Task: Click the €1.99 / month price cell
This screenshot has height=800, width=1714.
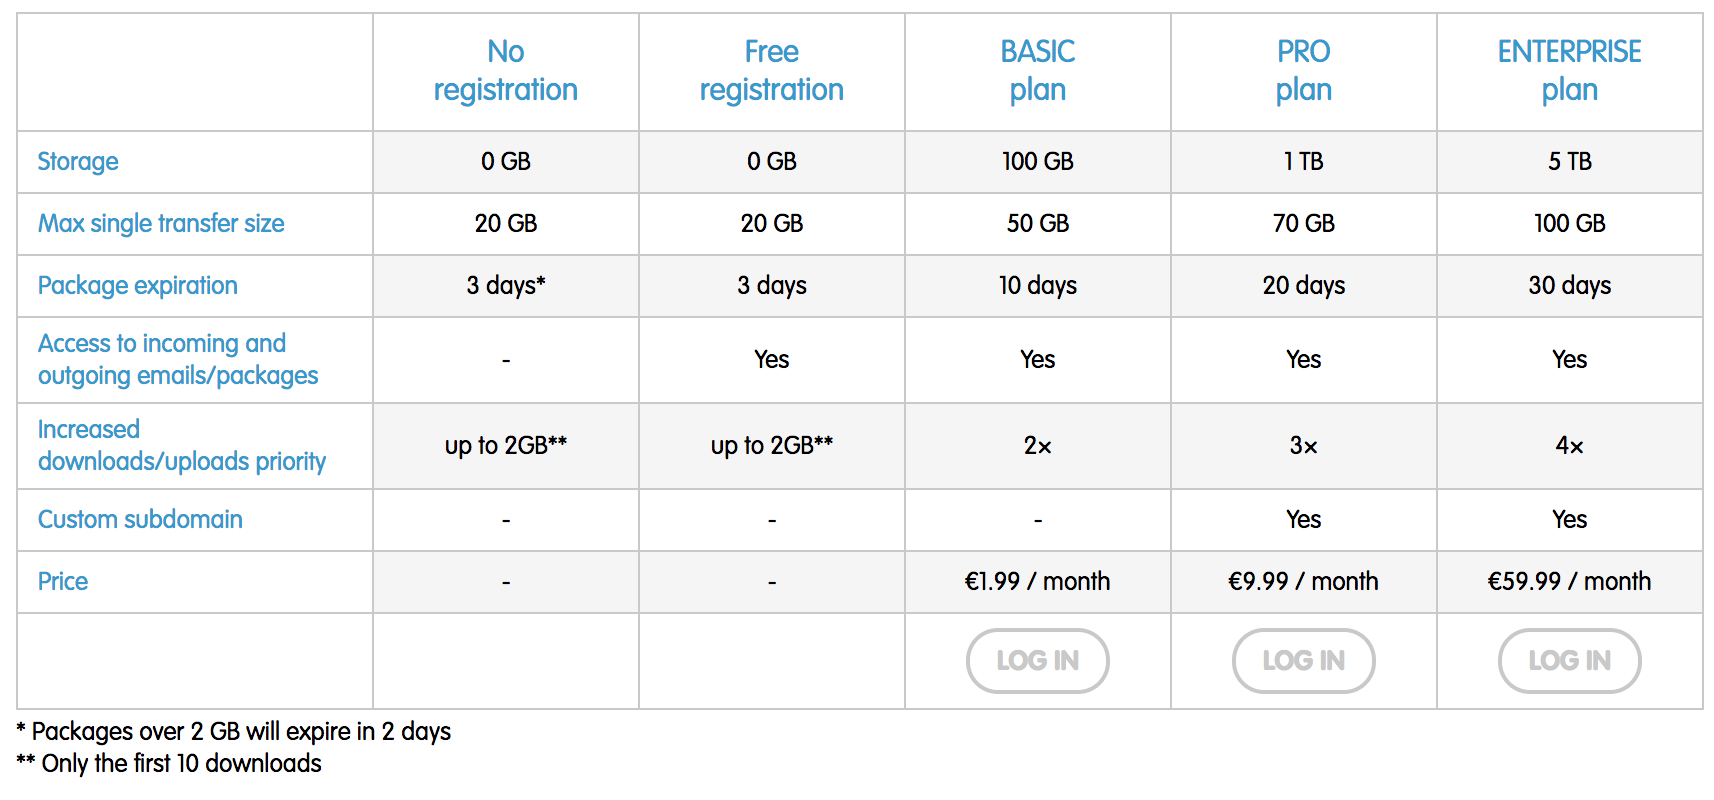Action: point(1037,582)
